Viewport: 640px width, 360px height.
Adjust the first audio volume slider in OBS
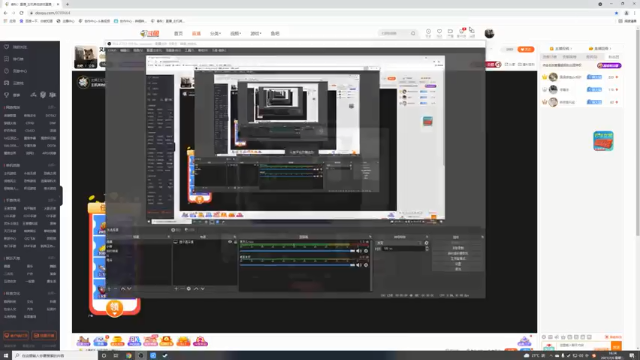pyautogui.click(x=297, y=251)
